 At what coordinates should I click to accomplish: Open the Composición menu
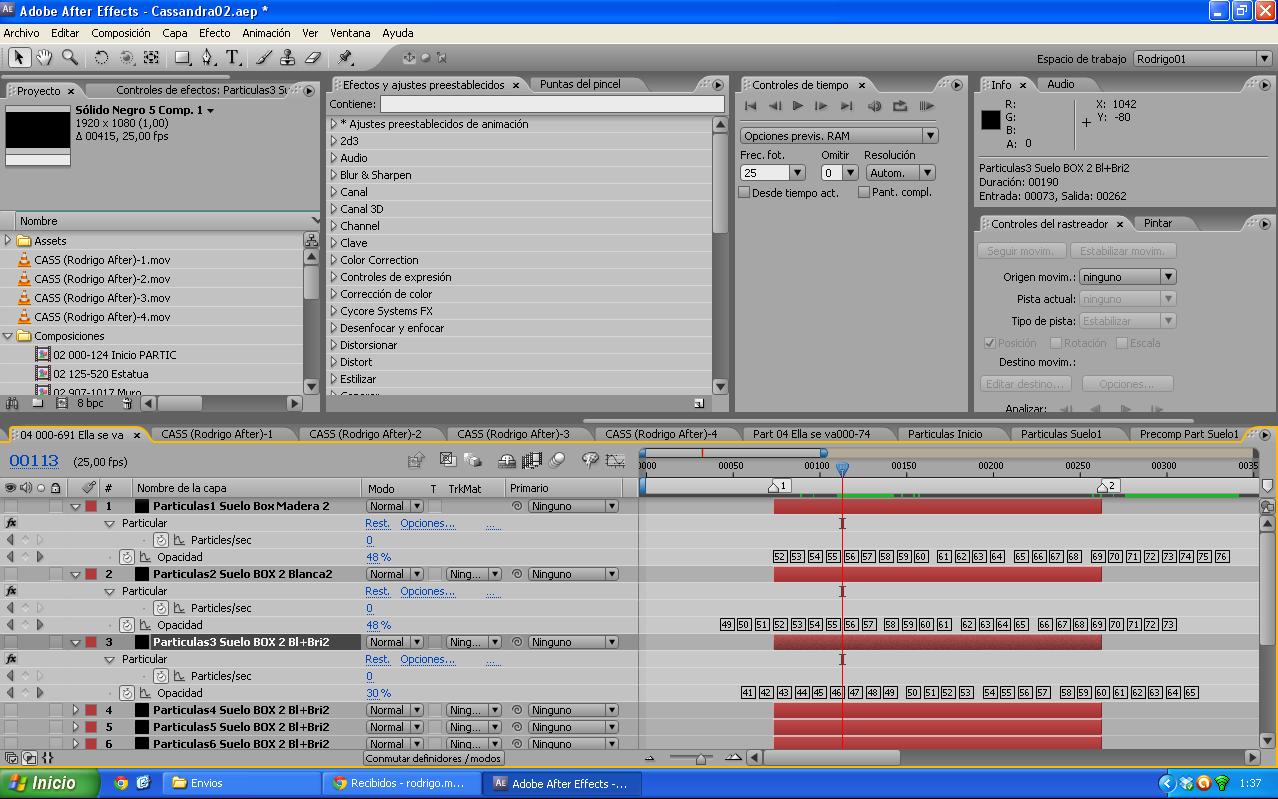coord(120,33)
